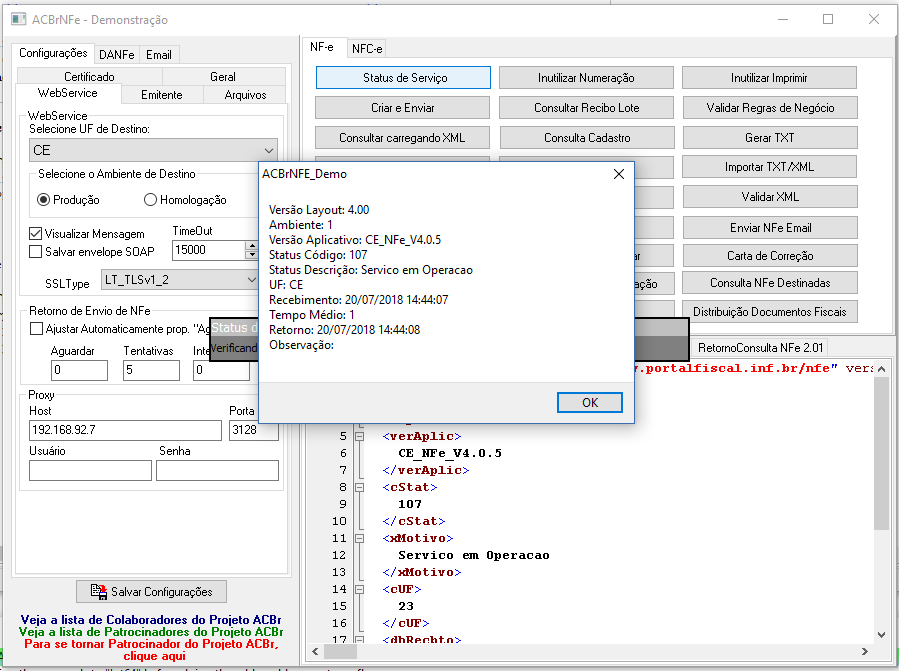
Task: Click the Aguardar input field
Action: tap(79, 370)
